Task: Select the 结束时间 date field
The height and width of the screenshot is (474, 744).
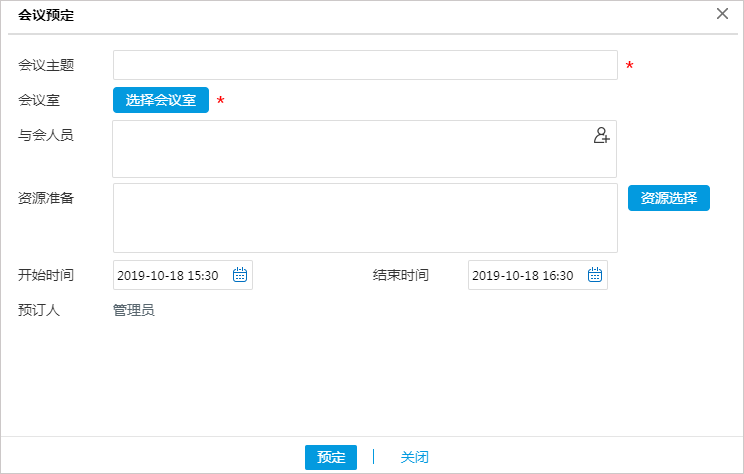Action: (524, 275)
